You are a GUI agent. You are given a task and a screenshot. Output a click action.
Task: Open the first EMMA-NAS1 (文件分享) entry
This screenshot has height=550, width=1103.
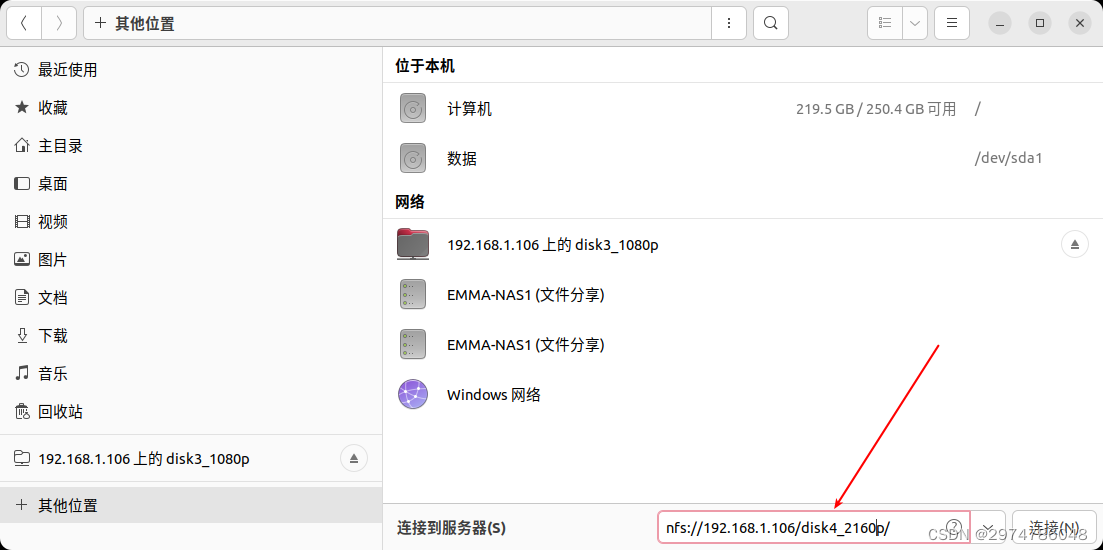point(742,295)
